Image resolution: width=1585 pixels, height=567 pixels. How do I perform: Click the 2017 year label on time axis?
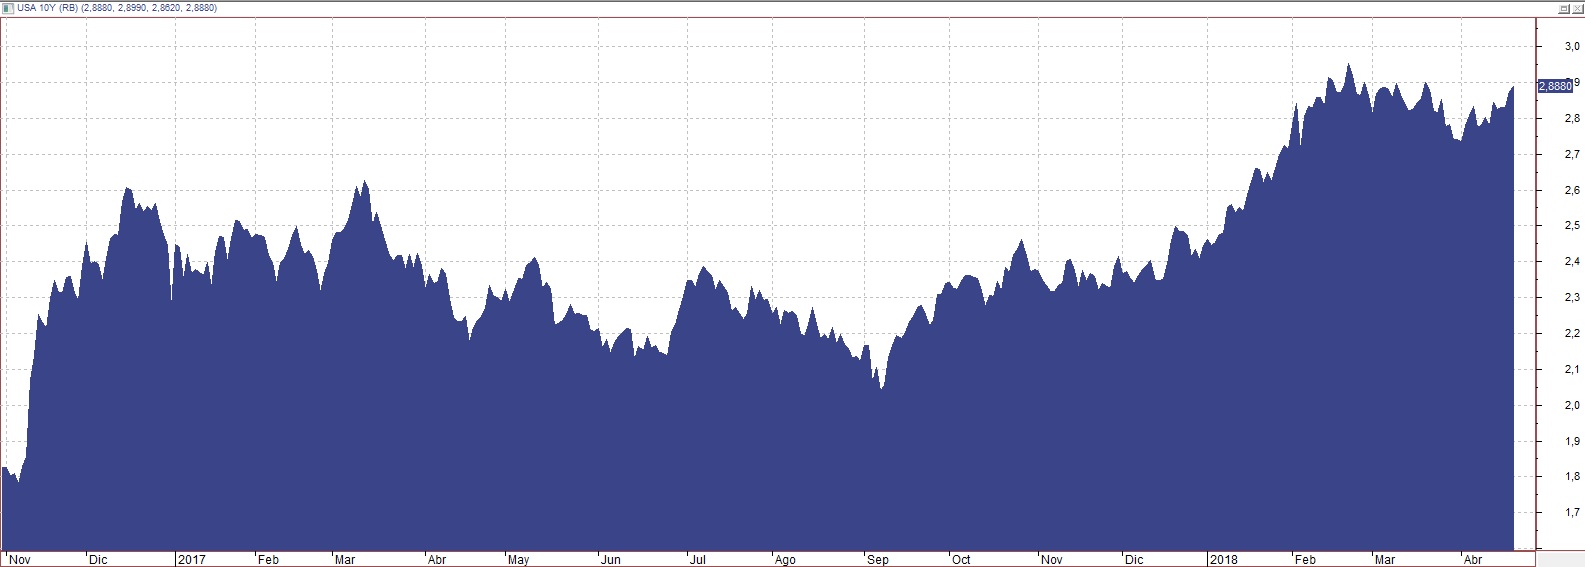tap(191, 559)
